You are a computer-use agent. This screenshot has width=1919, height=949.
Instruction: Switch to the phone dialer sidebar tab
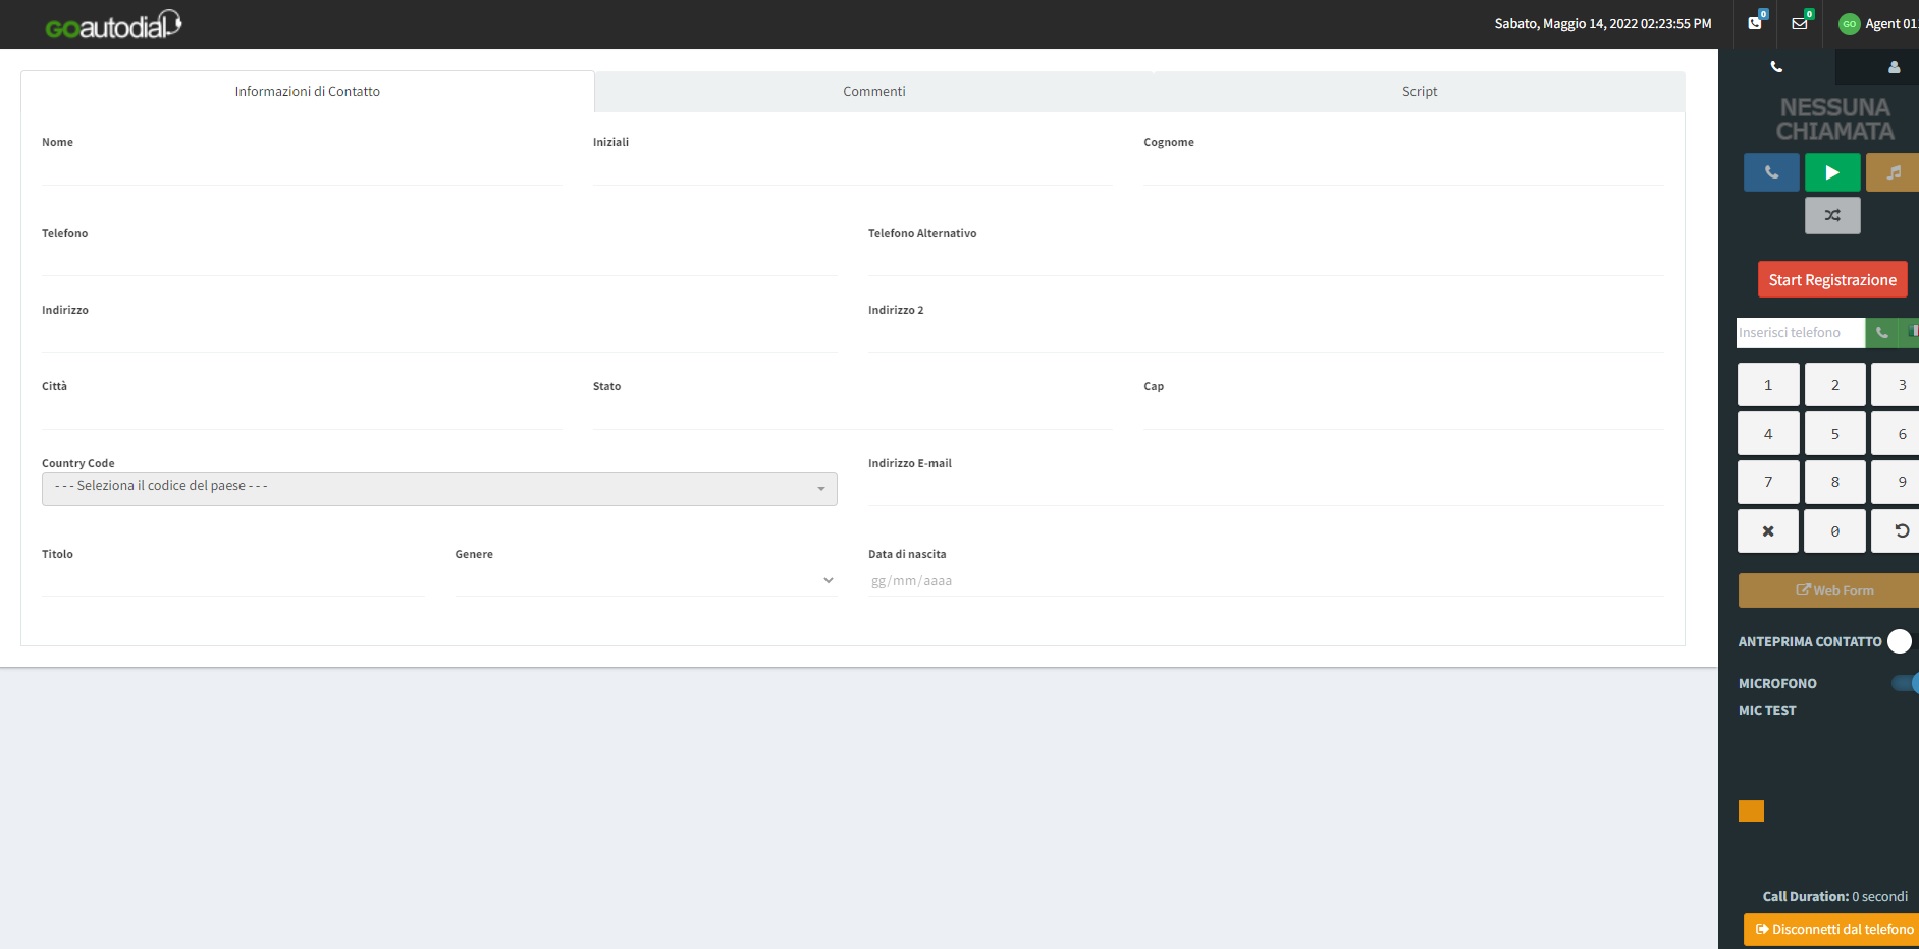1776,67
